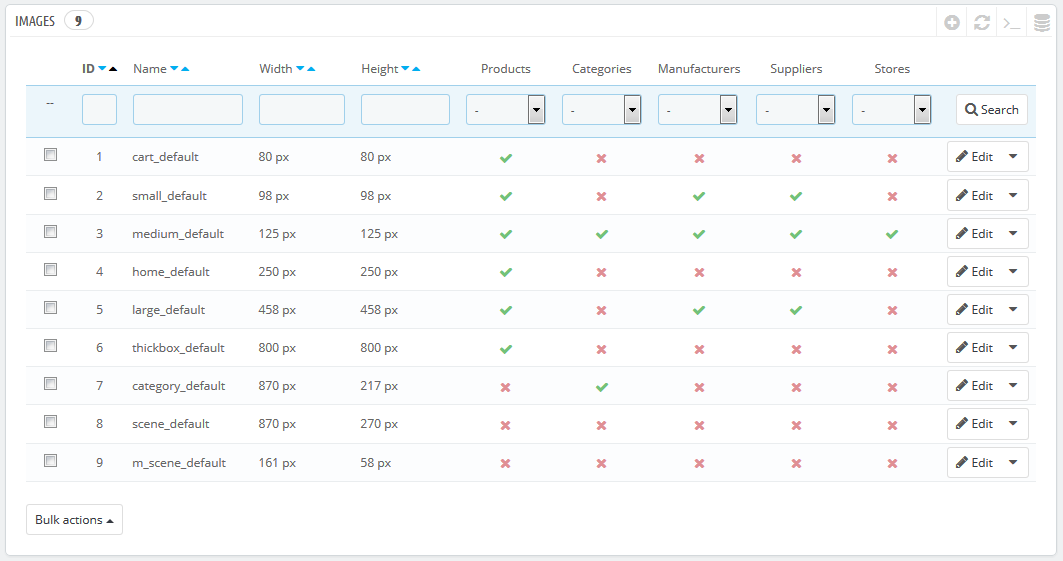Click the scene_default name cell
Image resolution: width=1063 pixels, height=561 pixels.
171,423
